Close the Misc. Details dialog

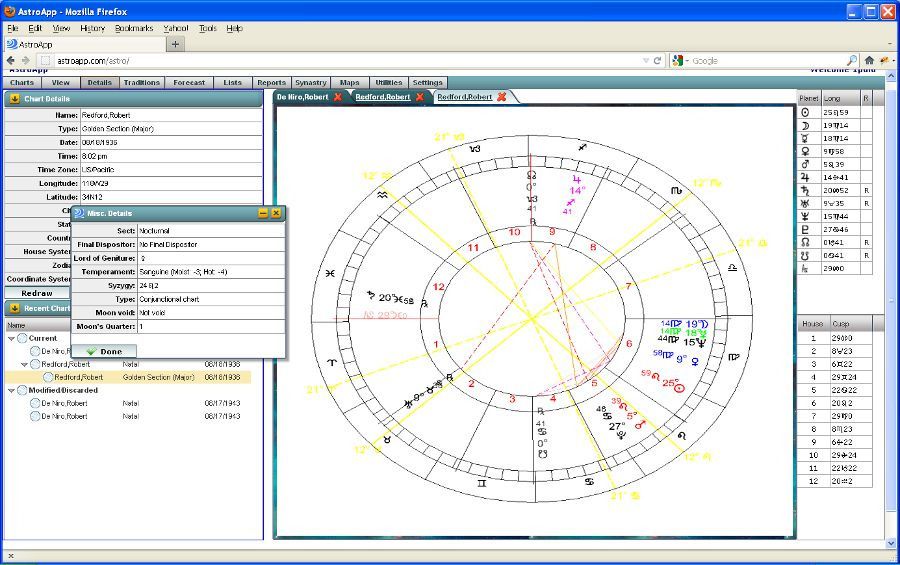click(276, 213)
